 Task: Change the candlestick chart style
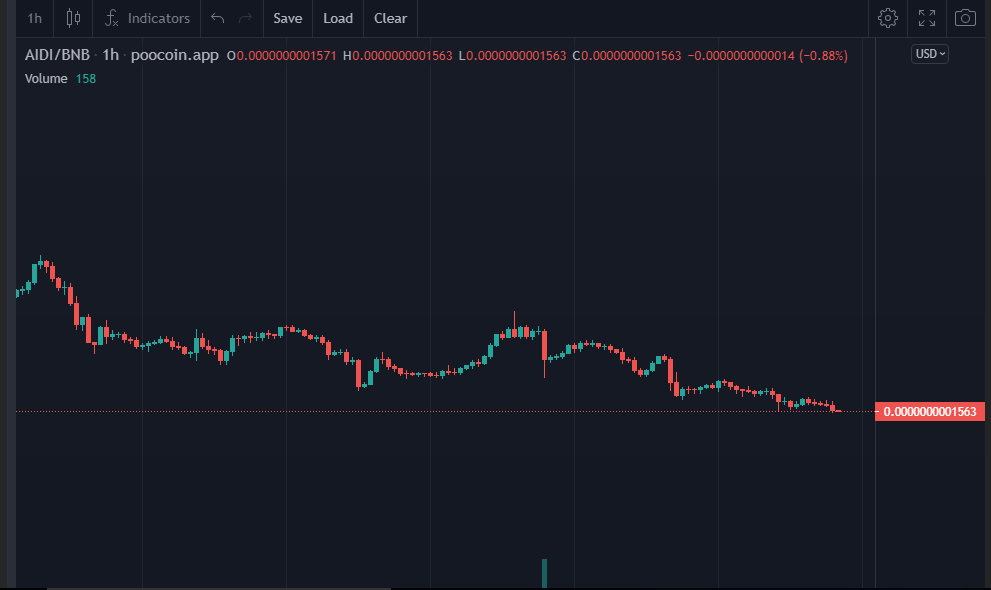[73, 18]
